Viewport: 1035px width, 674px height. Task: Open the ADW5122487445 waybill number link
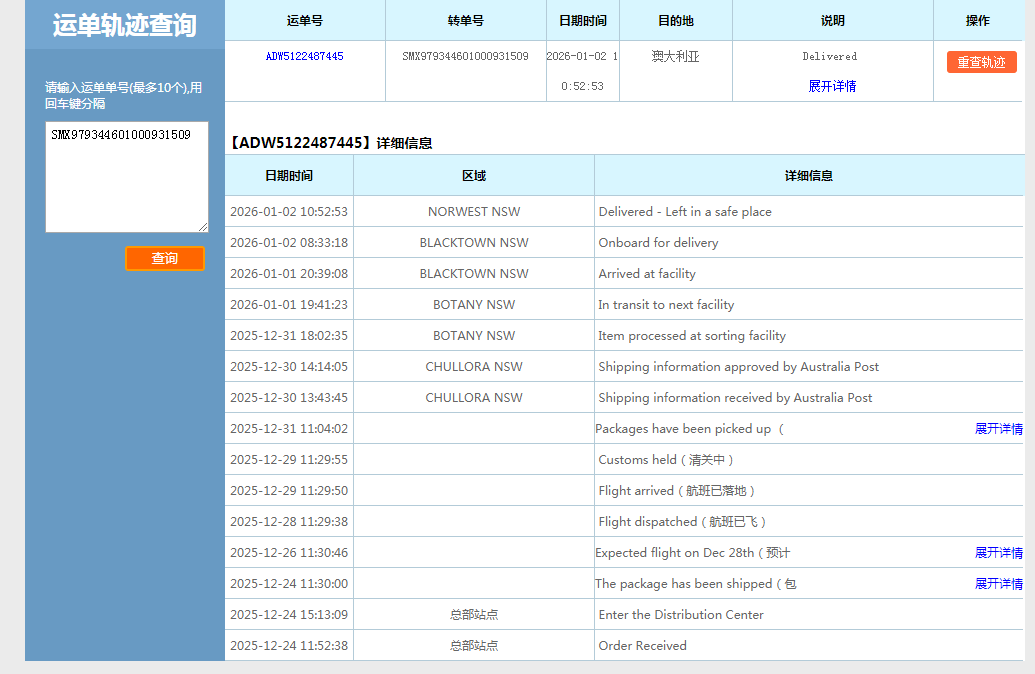[x=304, y=57]
